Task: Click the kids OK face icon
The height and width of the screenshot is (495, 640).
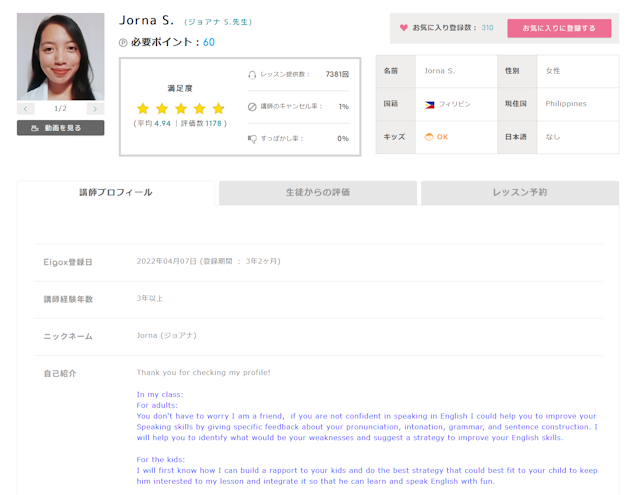Action: 429,137
